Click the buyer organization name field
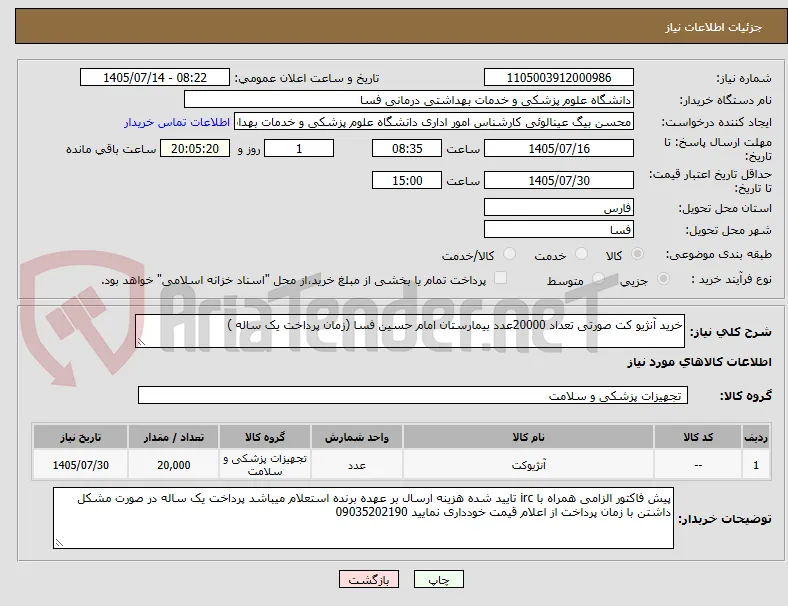Image resolution: width=788 pixels, height=606 pixels. [409, 99]
